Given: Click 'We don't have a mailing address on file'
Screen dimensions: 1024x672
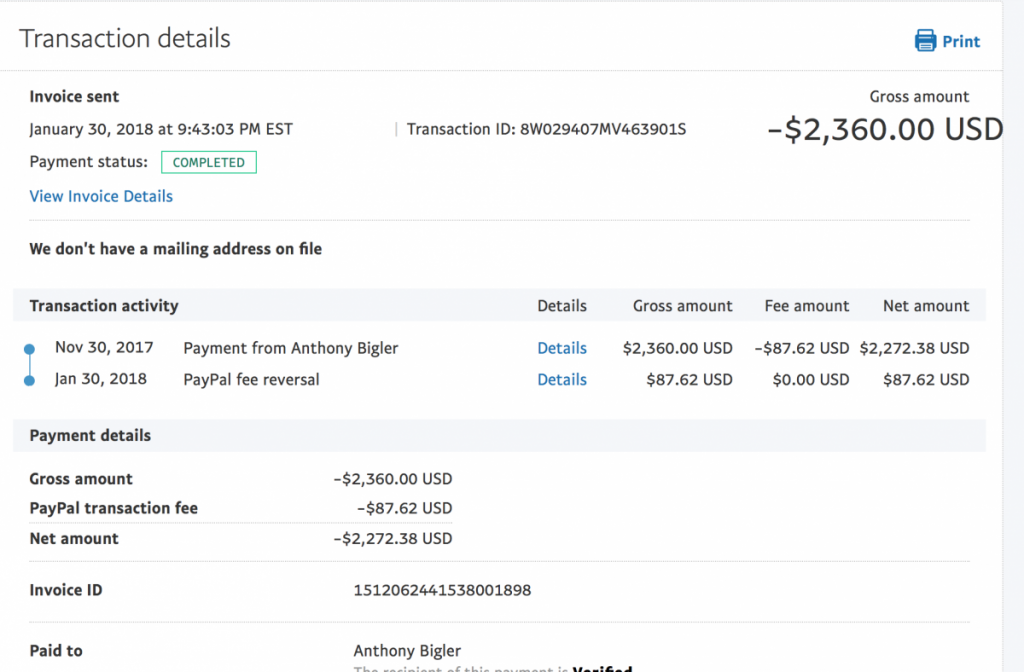Looking at the screenshot, I should [x=176, y=249].
